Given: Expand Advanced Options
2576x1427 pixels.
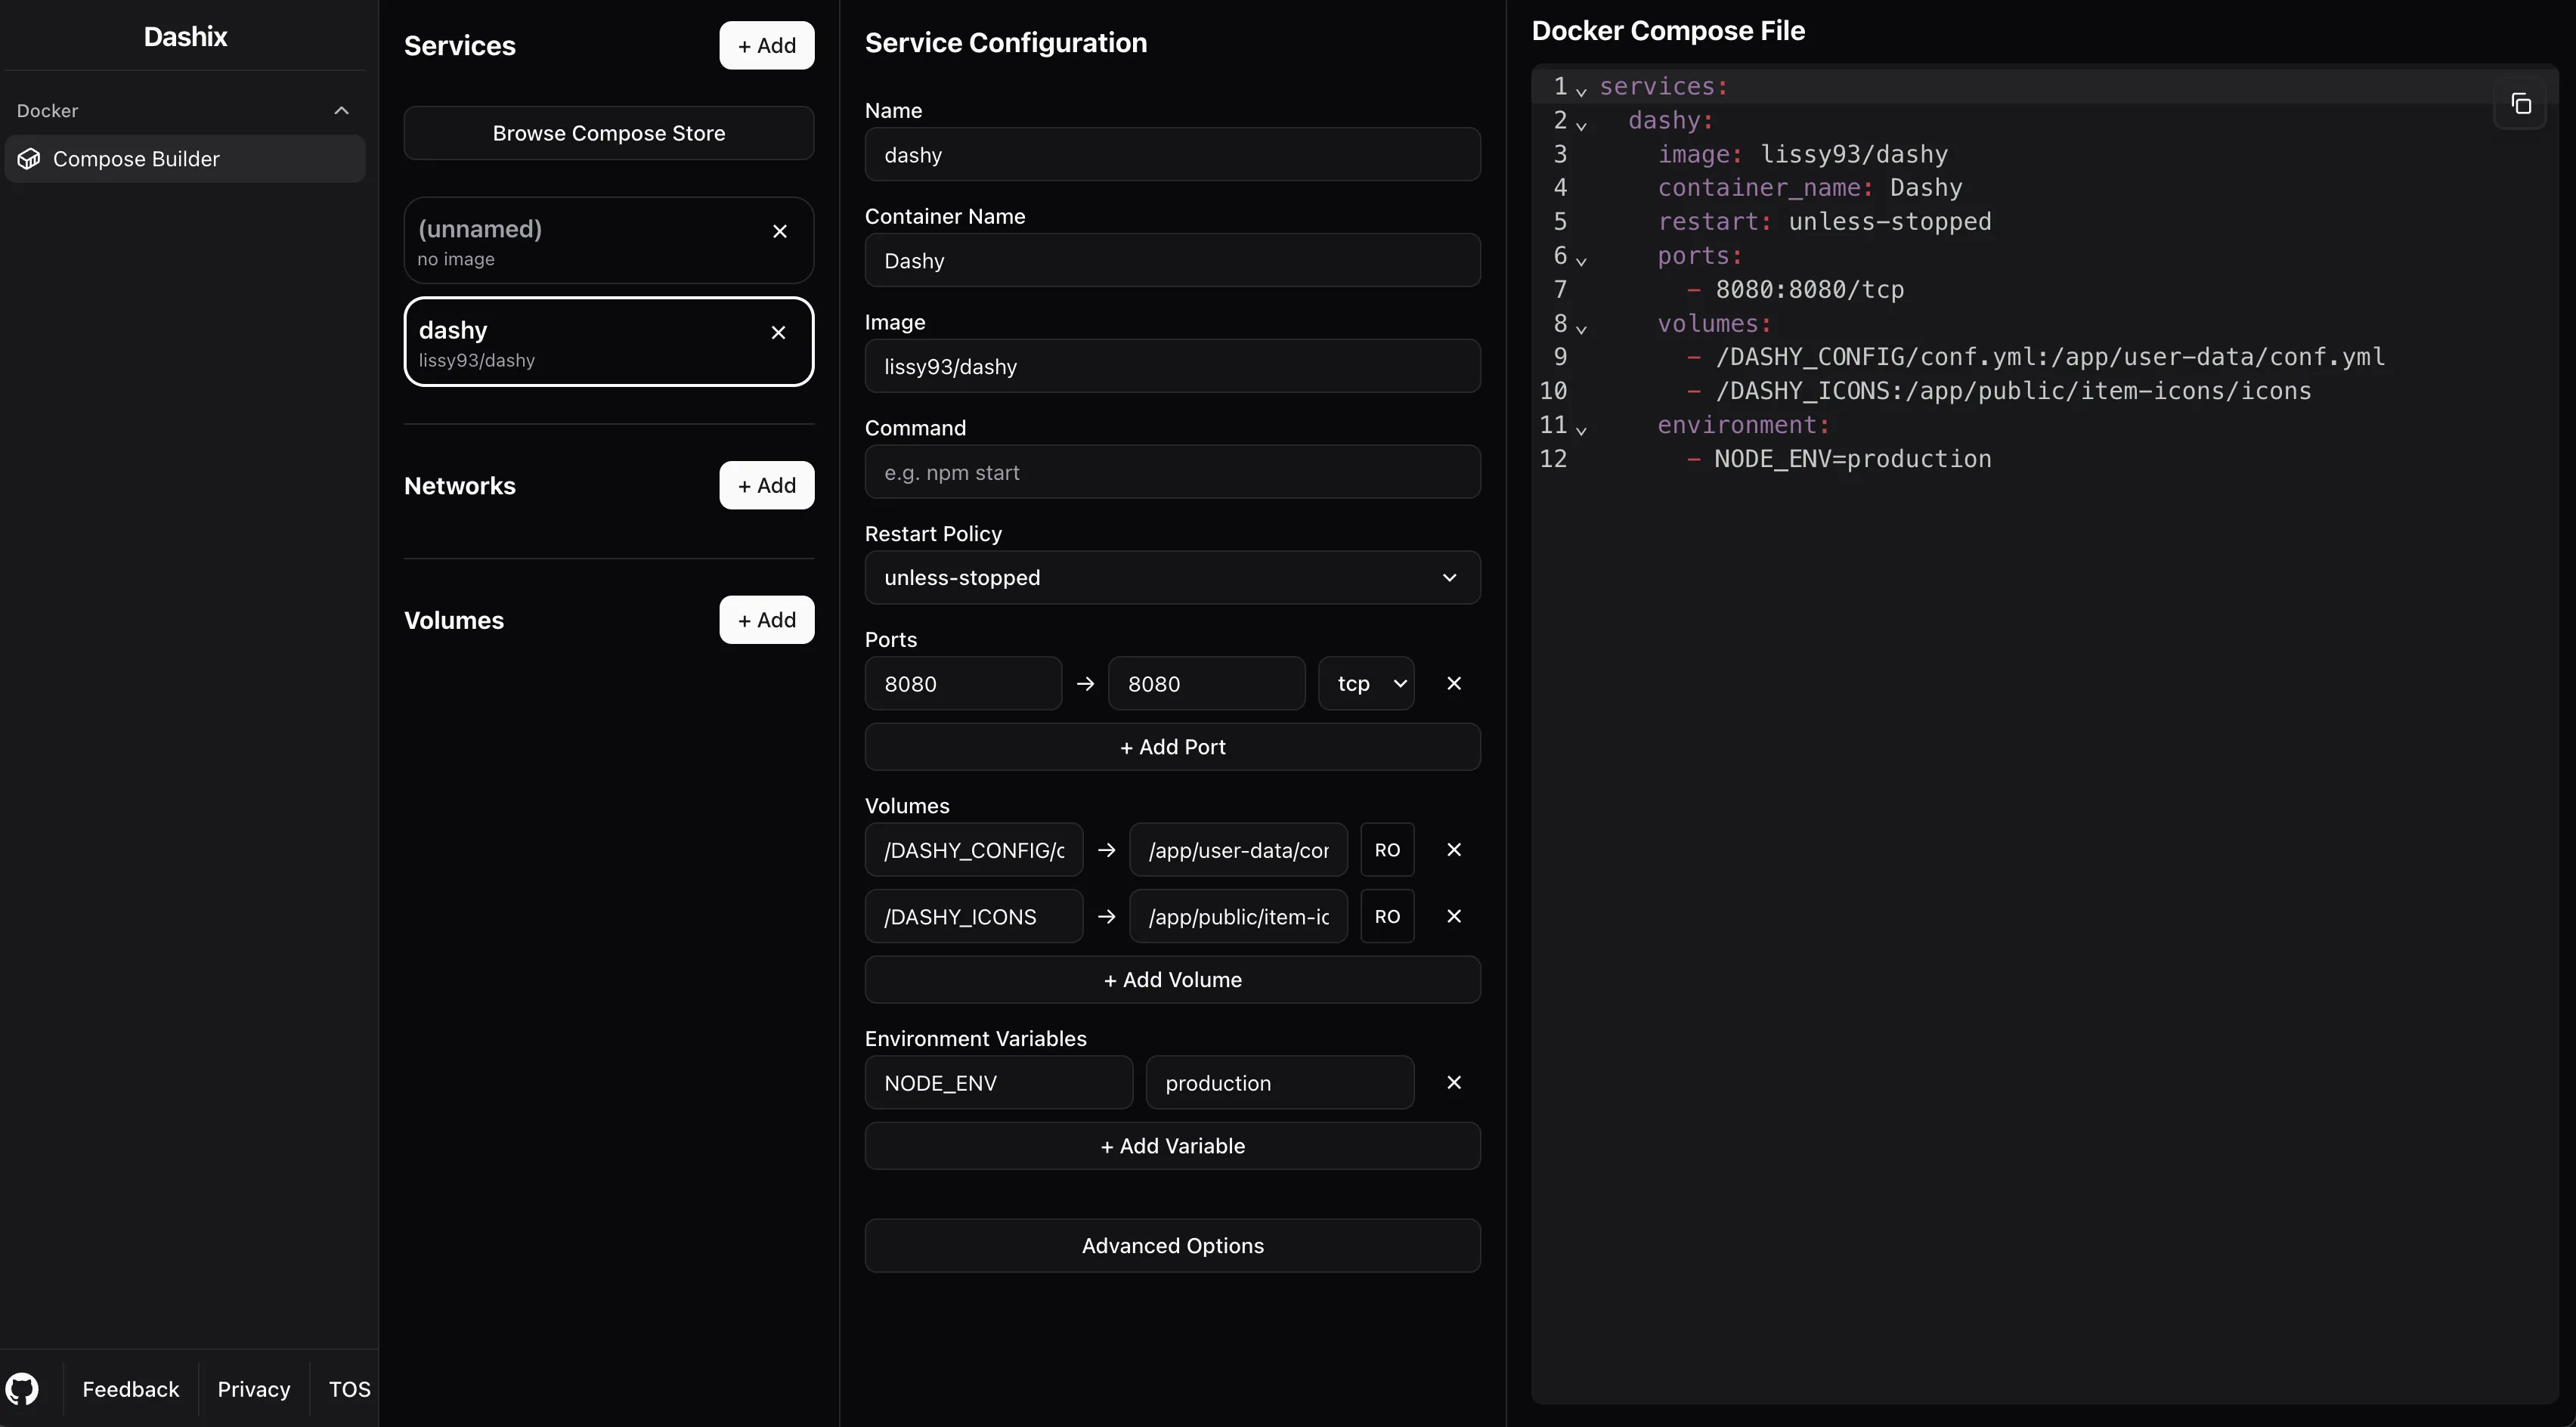Looking at the screenshot, I should click(1171, 1245).
